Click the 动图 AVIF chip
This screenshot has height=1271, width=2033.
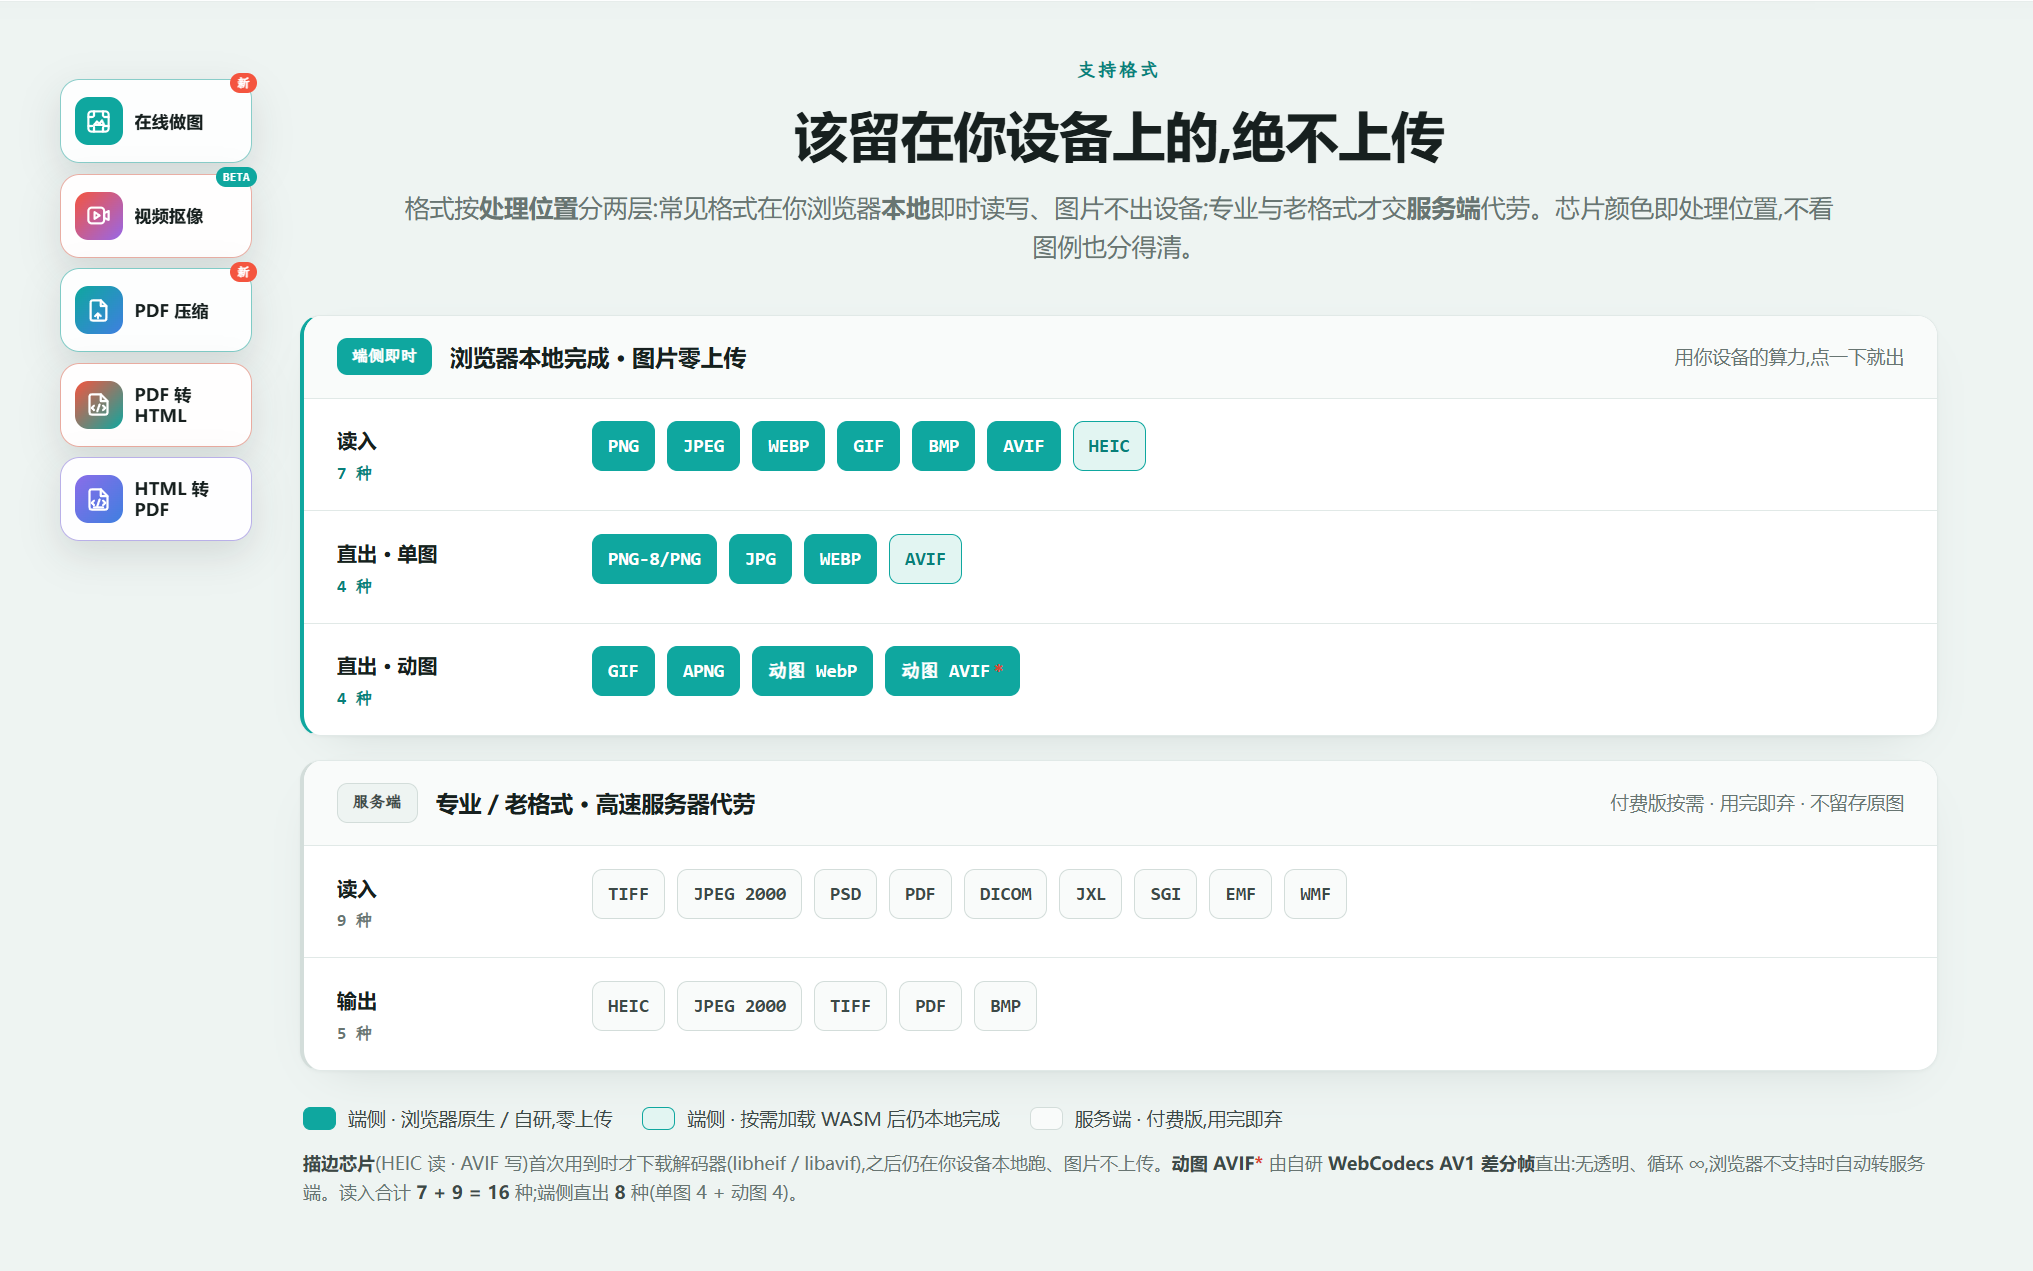pos(952,671)
